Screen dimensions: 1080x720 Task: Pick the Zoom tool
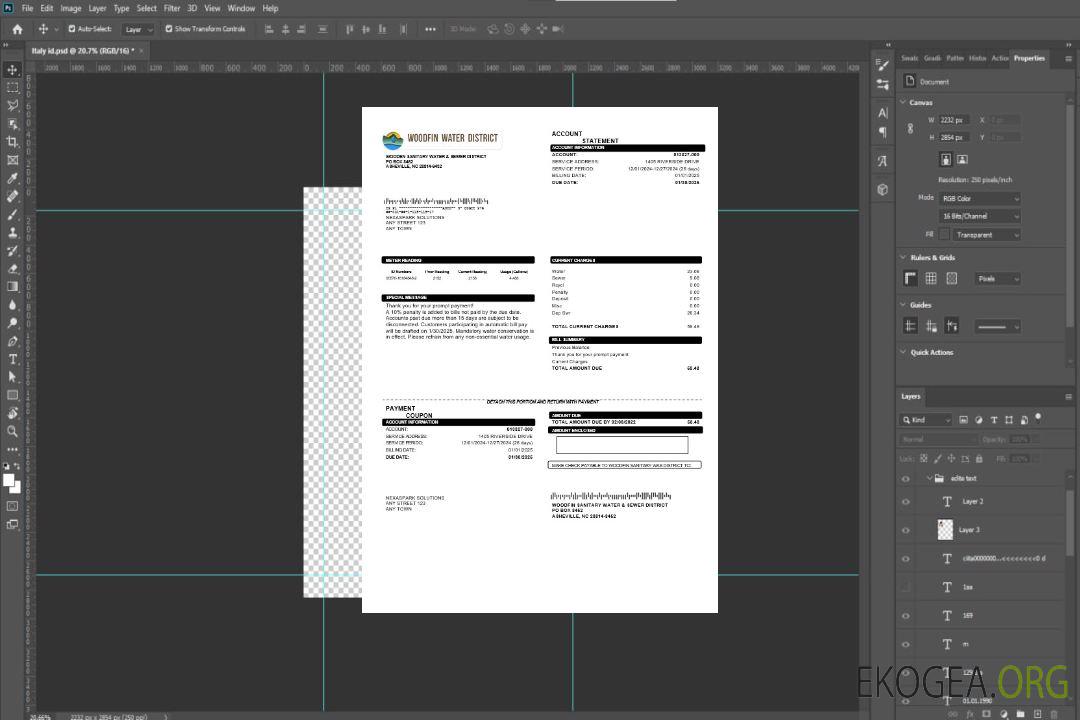point(12,431)
